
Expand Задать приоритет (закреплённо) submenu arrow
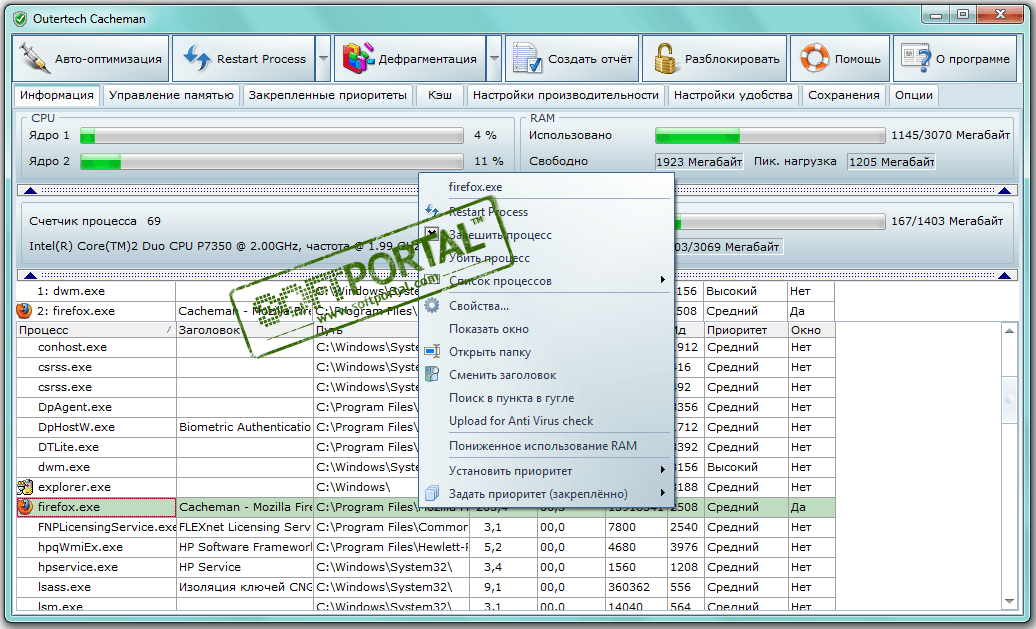[x=663, y=492]
